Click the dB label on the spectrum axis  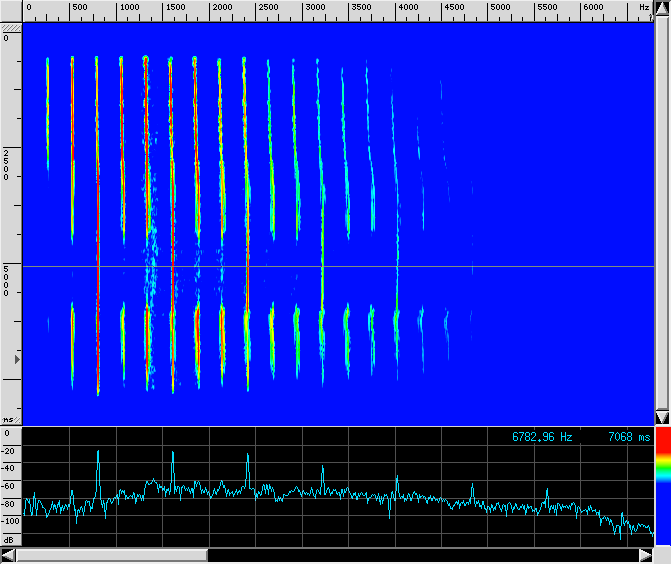pos(9,539)
